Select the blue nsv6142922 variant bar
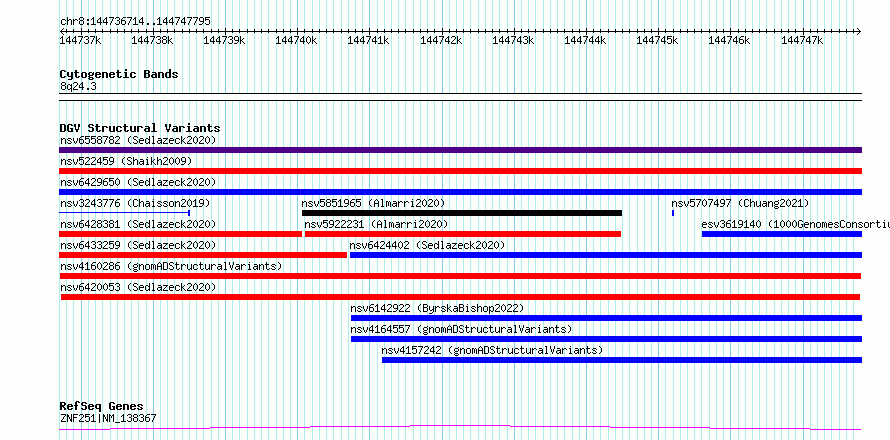Image resolution: width=890 pixels, height=440 pixels. [606, 318]
